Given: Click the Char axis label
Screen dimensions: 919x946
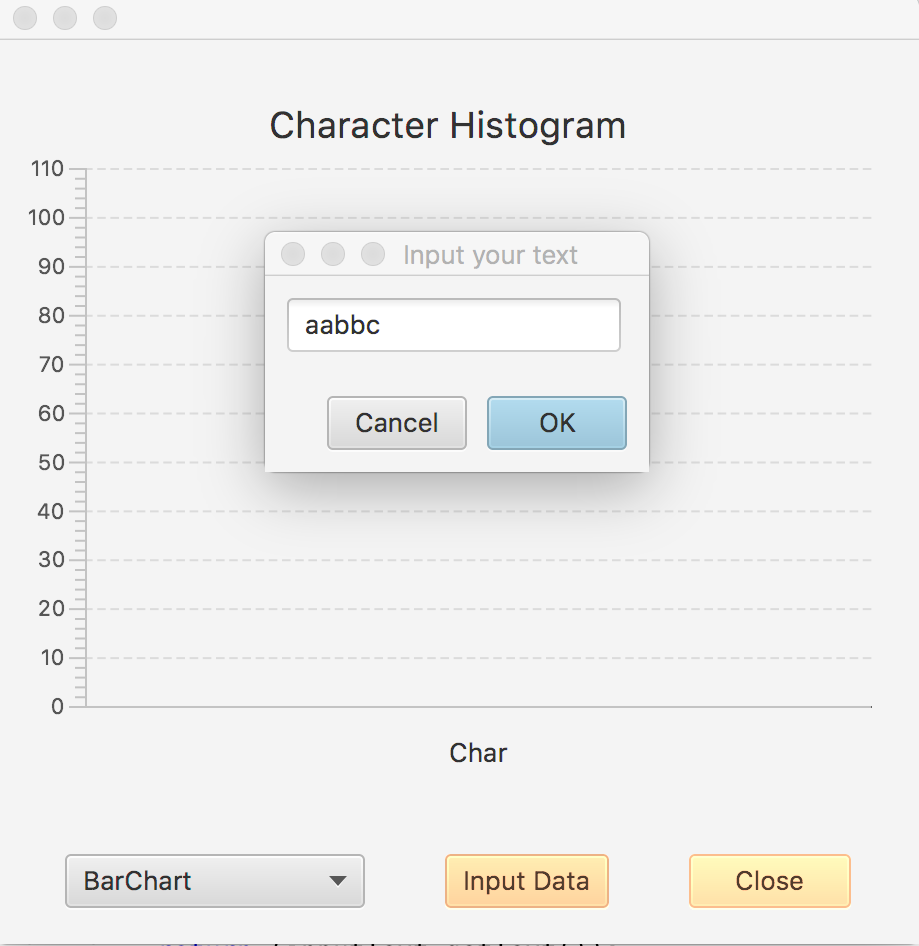Looking at the screenshot, I should coord(477,752).
